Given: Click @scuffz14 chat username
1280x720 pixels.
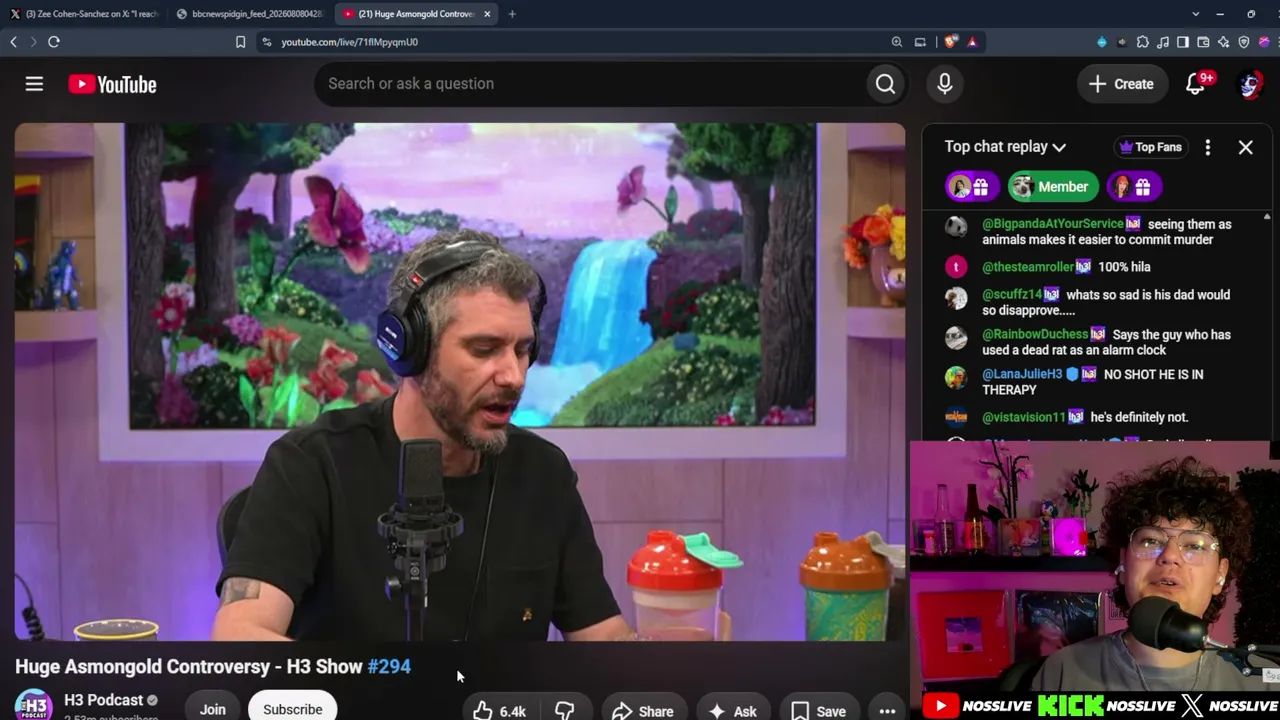Looking at the screenshot, I should coord(1012,295).
